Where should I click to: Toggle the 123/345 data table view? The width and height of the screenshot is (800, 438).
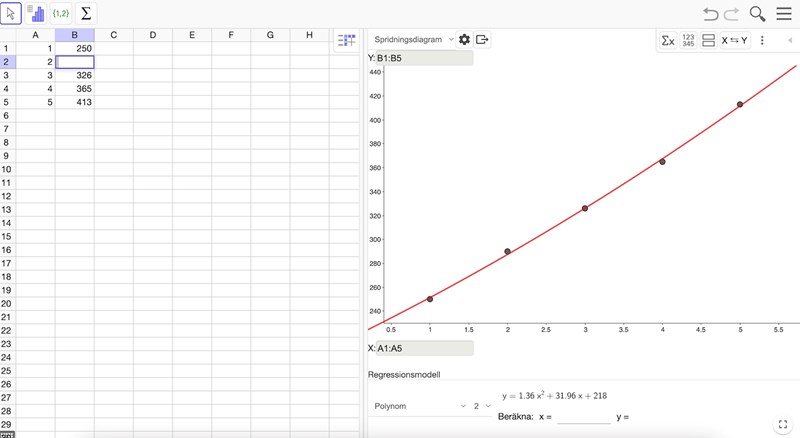pos(687,41)
